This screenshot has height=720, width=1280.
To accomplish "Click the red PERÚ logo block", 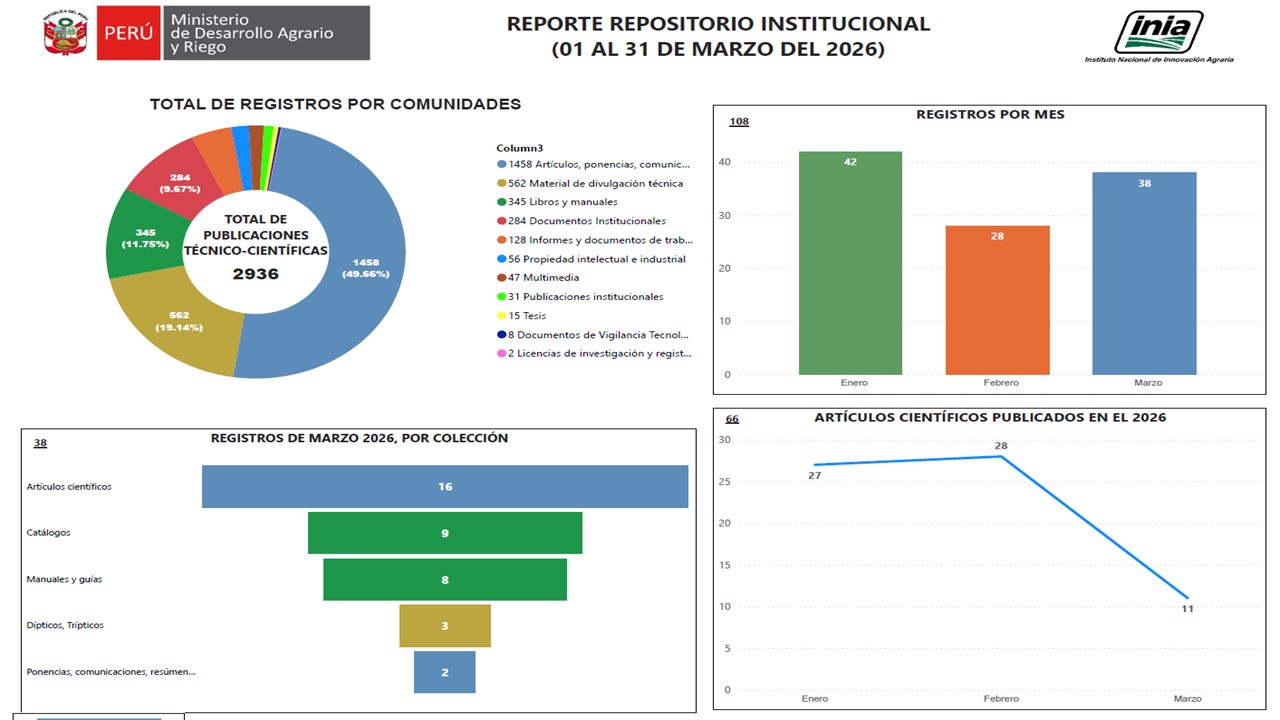I will (129, 33).
